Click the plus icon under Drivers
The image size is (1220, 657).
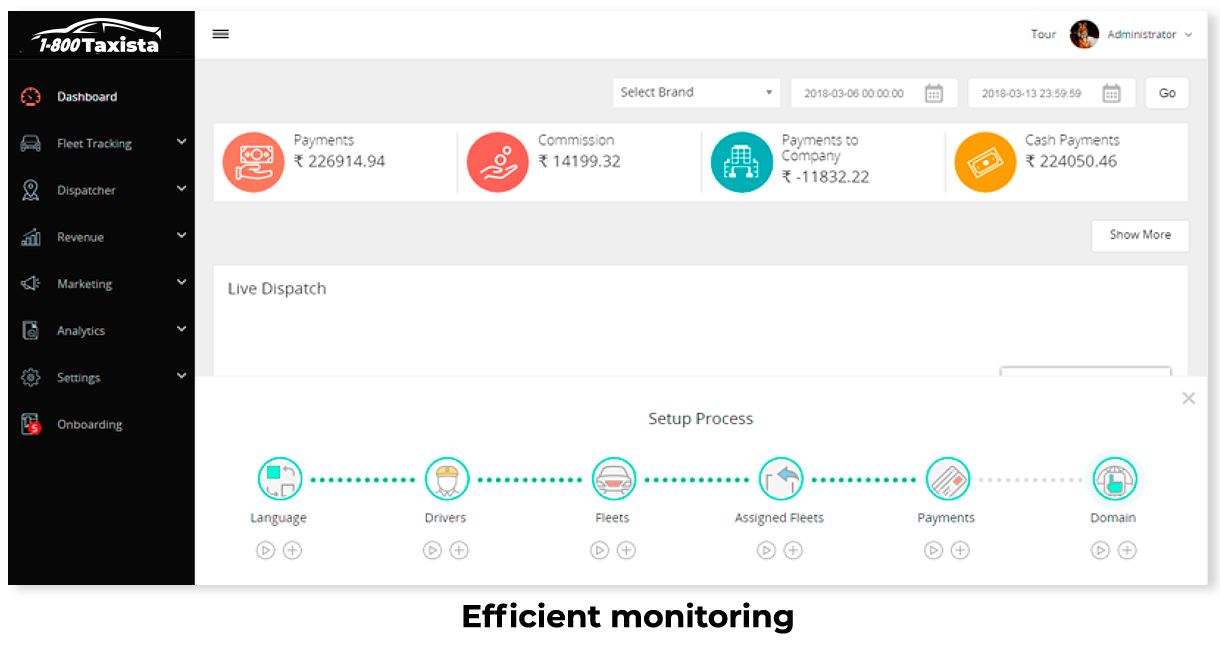459,550
